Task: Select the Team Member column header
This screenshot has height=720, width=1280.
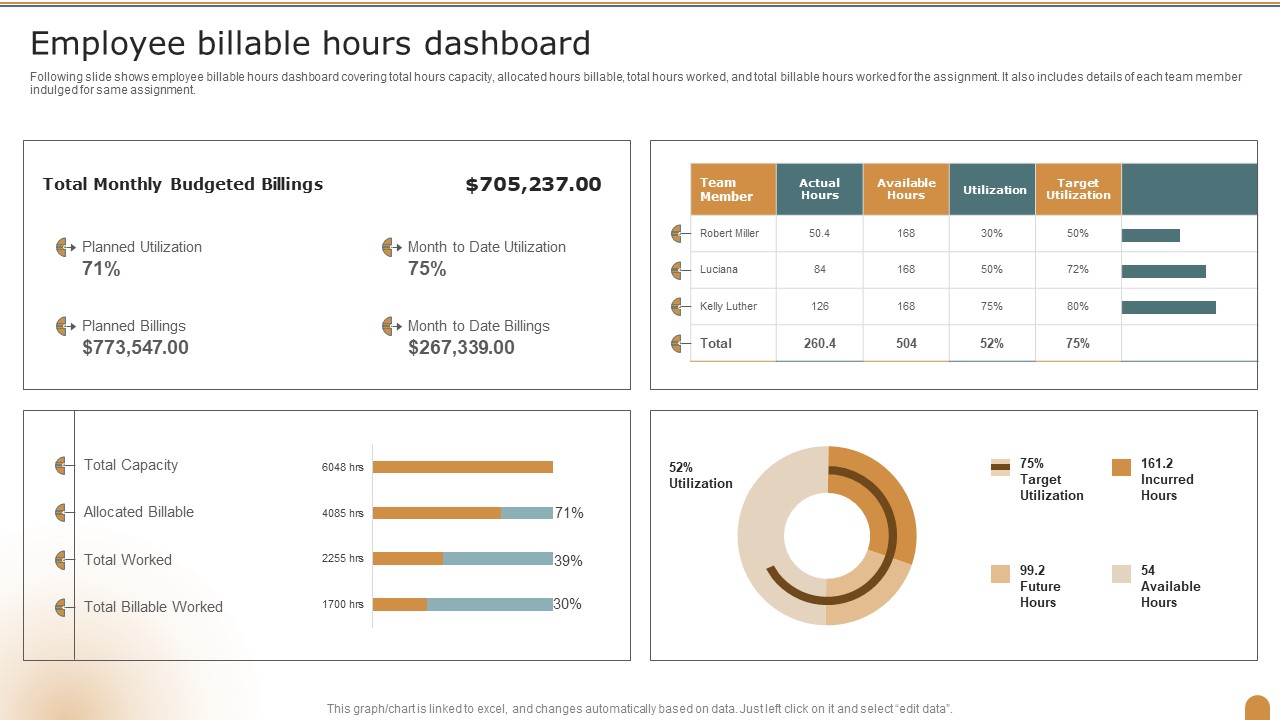Action: (x=733, y=189)
